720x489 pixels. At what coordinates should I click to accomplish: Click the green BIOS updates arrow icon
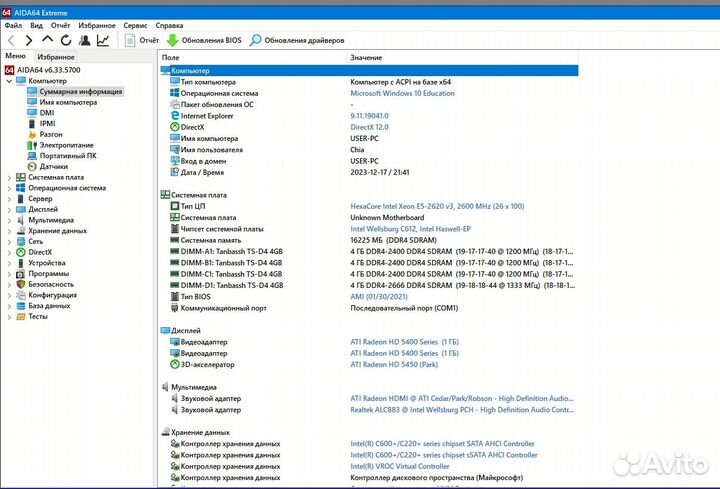173,40
